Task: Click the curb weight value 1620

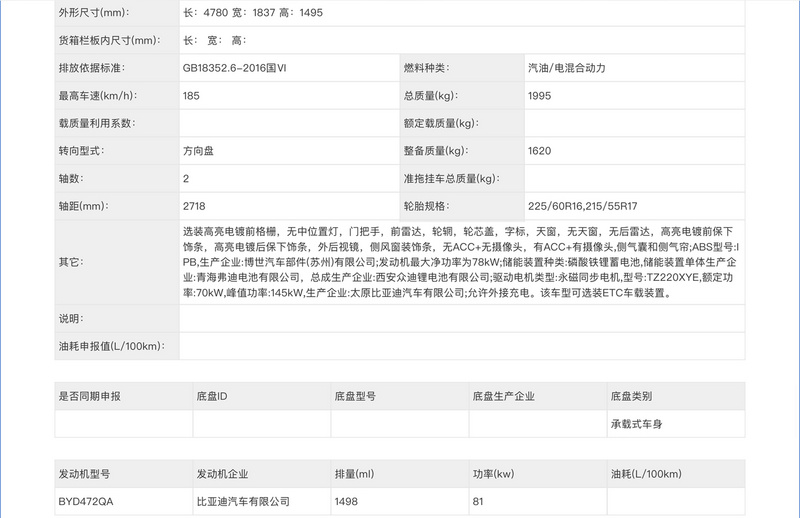Action: coord(540,151)
